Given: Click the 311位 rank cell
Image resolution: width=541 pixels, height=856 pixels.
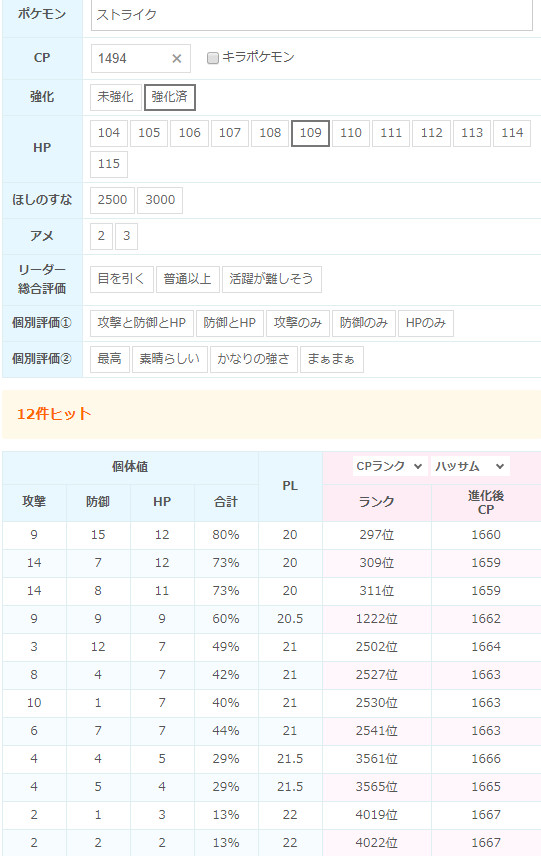Looking at the screenshot, I should (377, 591).
